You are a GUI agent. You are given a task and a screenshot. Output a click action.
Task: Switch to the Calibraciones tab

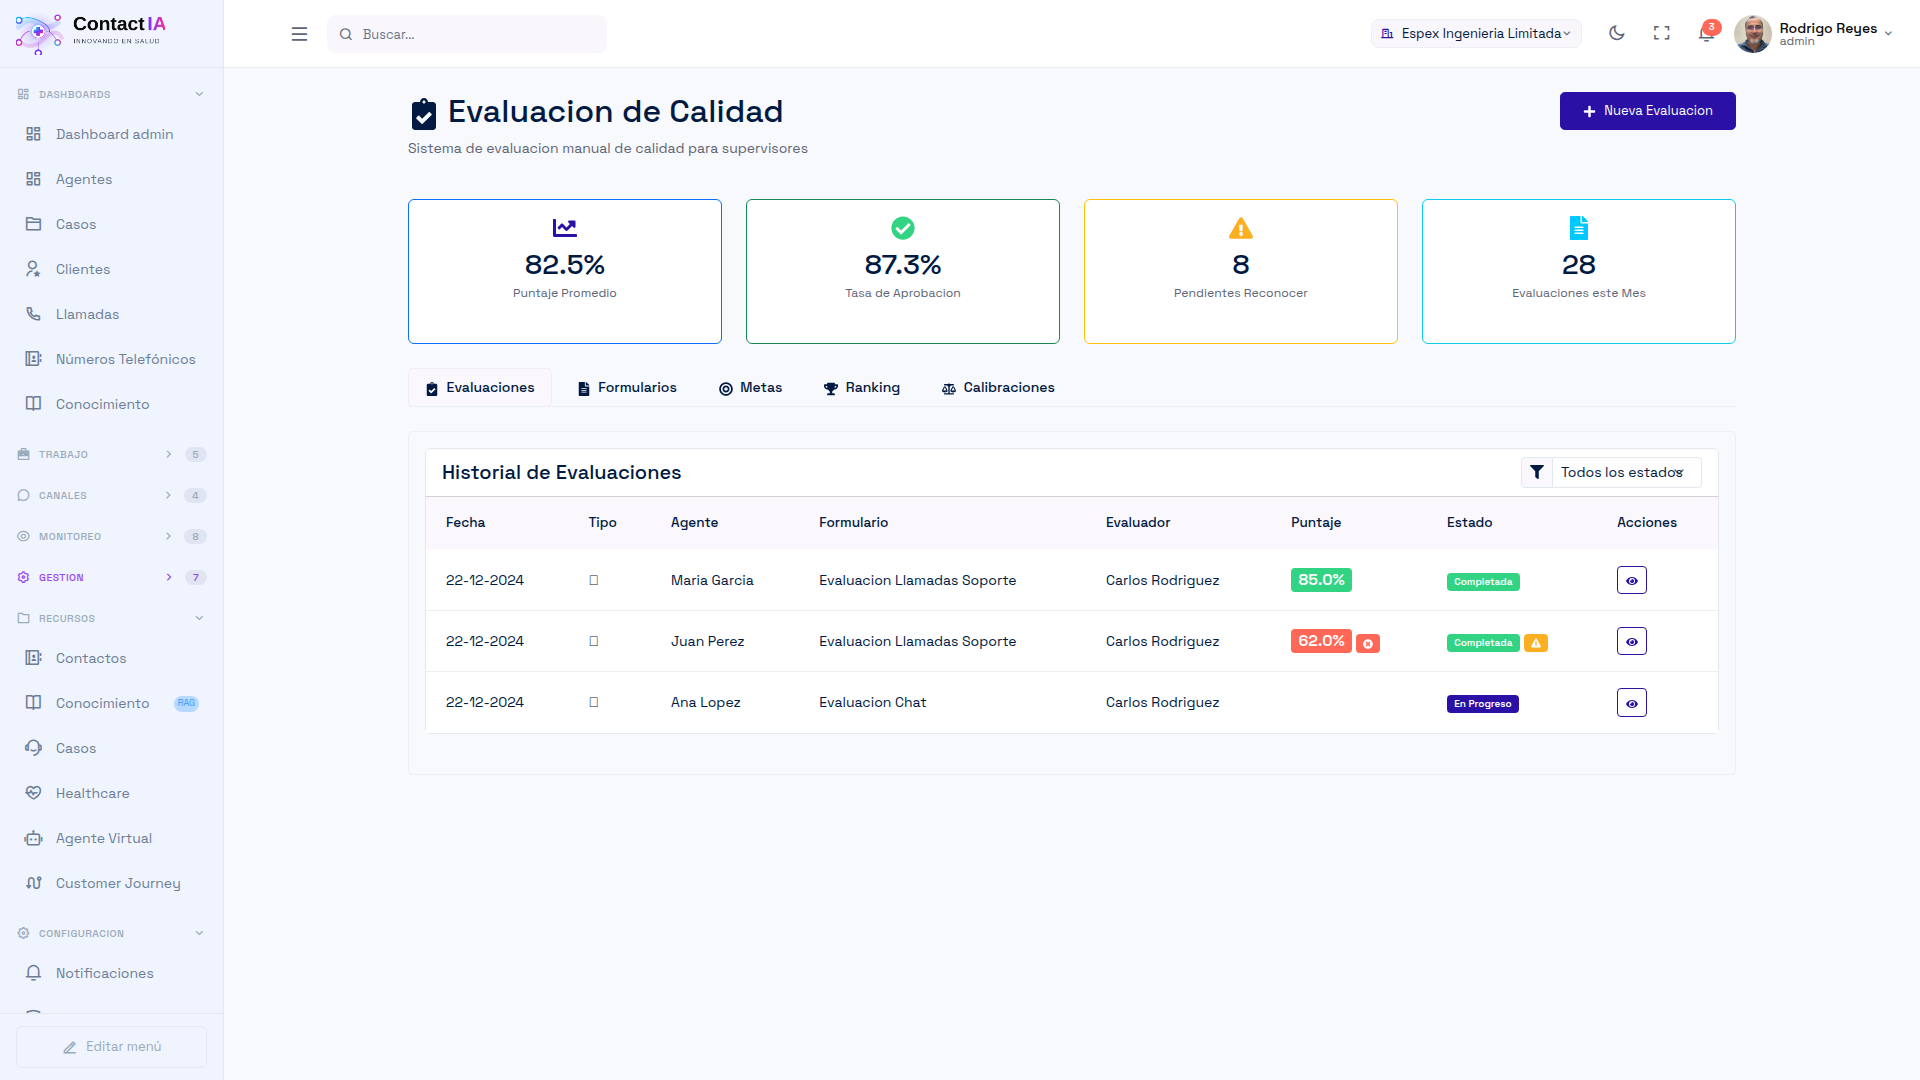[998, 388]
